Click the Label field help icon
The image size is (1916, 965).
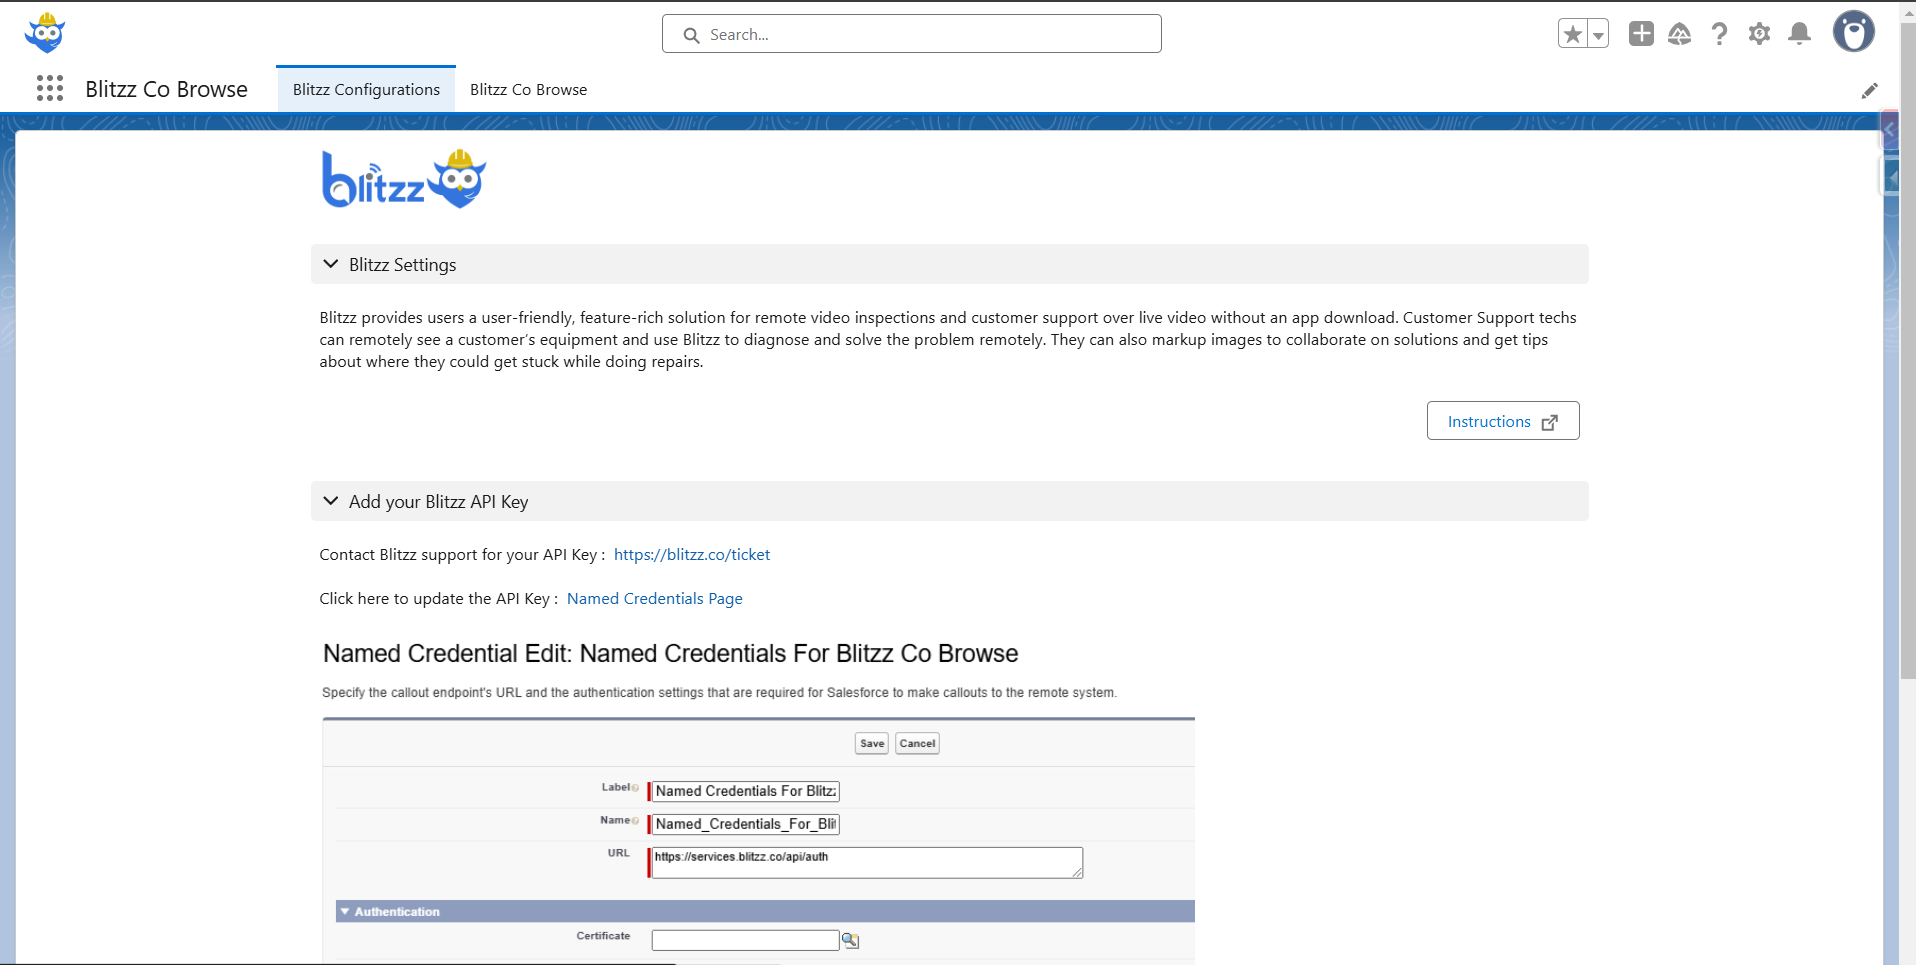point(635,788)
